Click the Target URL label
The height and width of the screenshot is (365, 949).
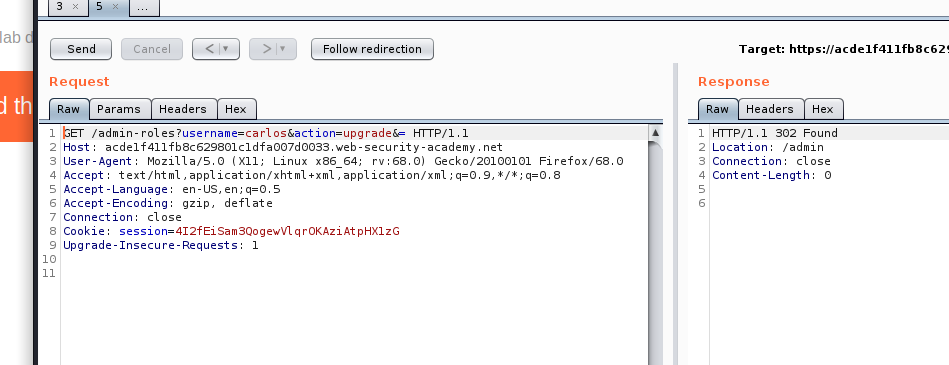(844, 49)
